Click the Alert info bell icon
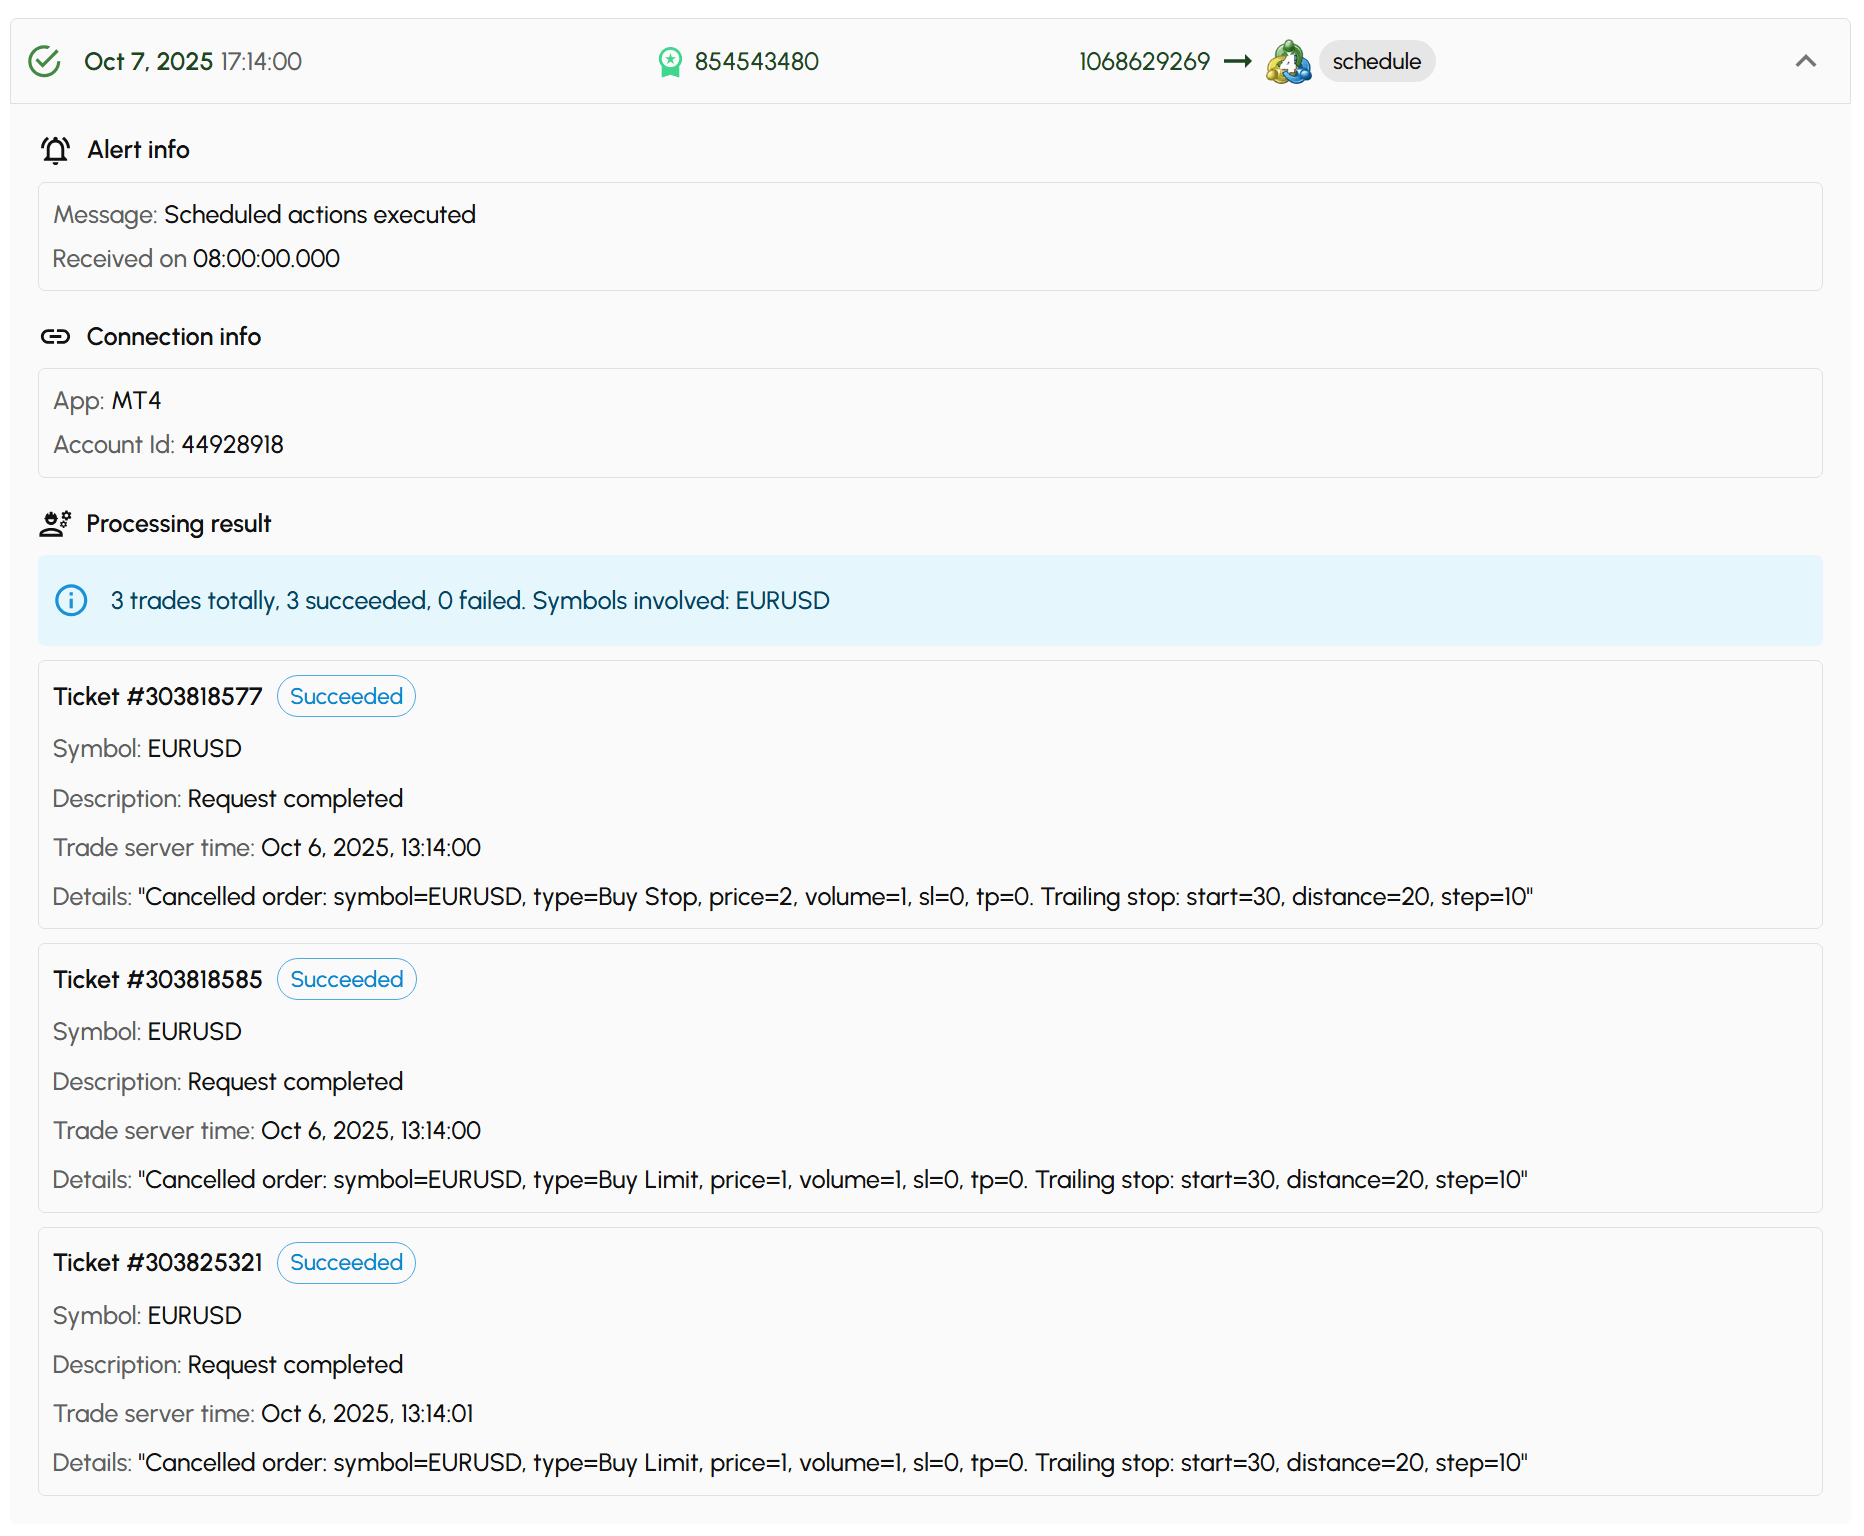This screenshot has width=1864, height=1536. (55, 150)
